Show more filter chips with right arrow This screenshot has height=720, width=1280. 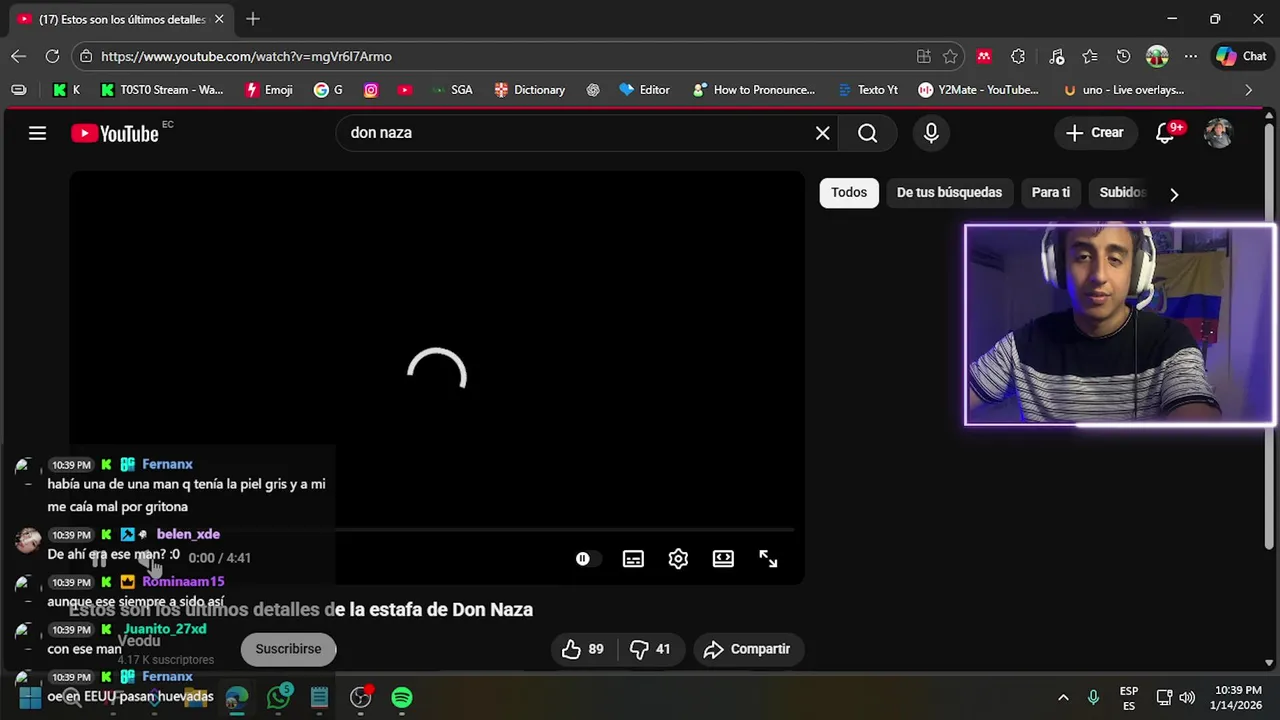coord(1174,194)
